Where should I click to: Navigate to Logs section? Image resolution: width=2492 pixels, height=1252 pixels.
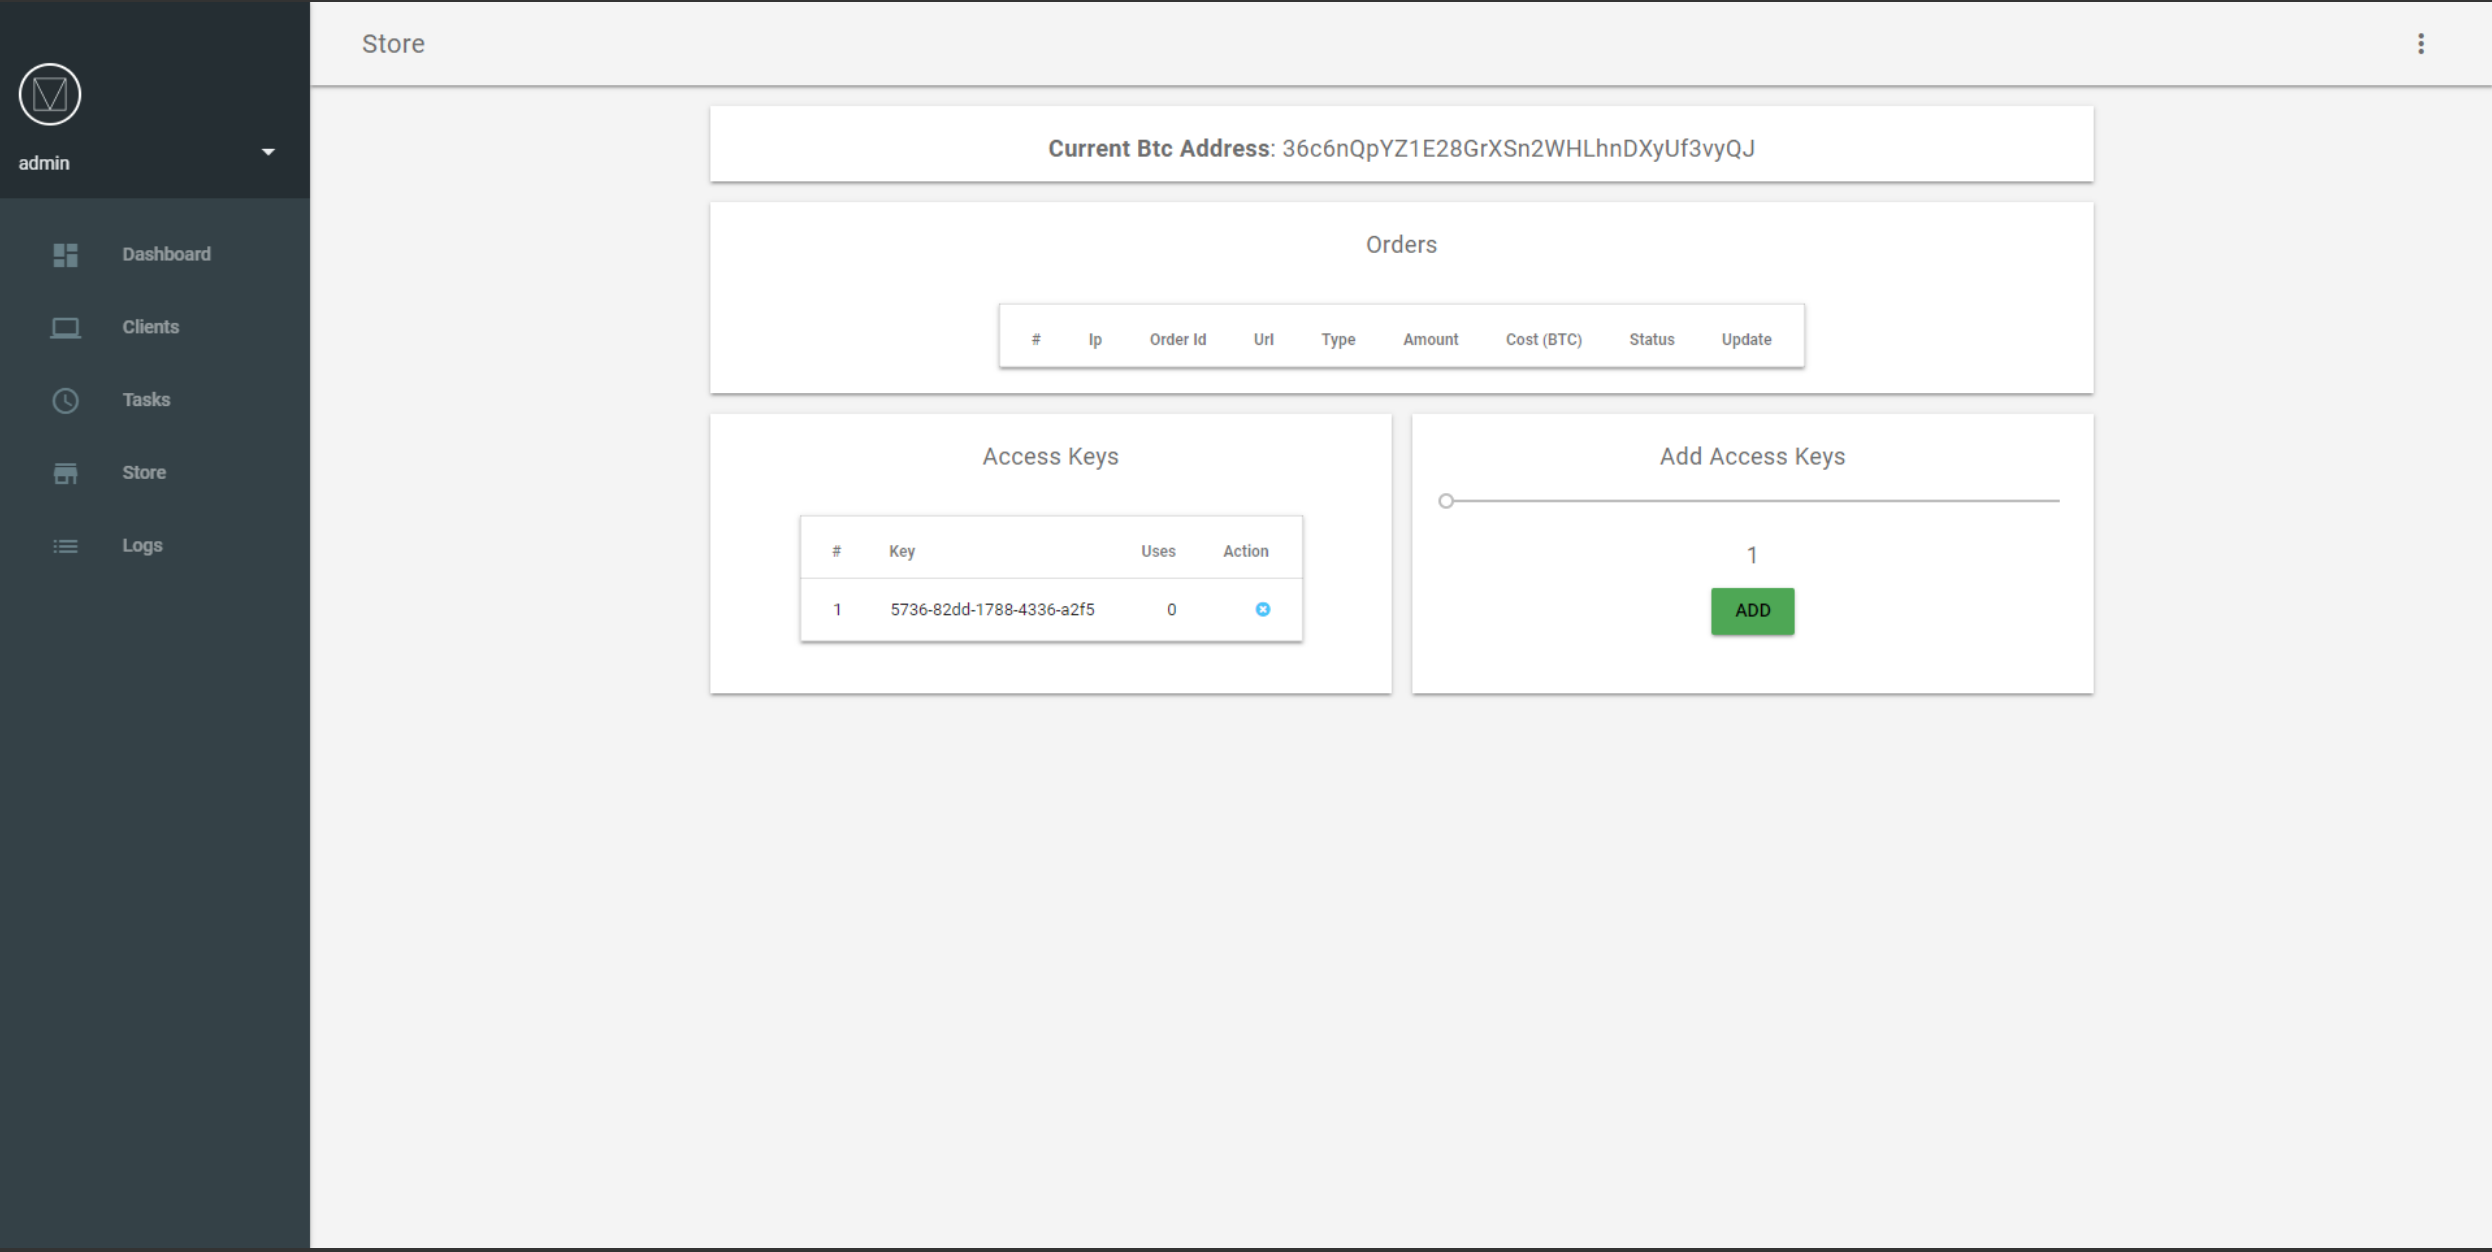coord(142,545)
